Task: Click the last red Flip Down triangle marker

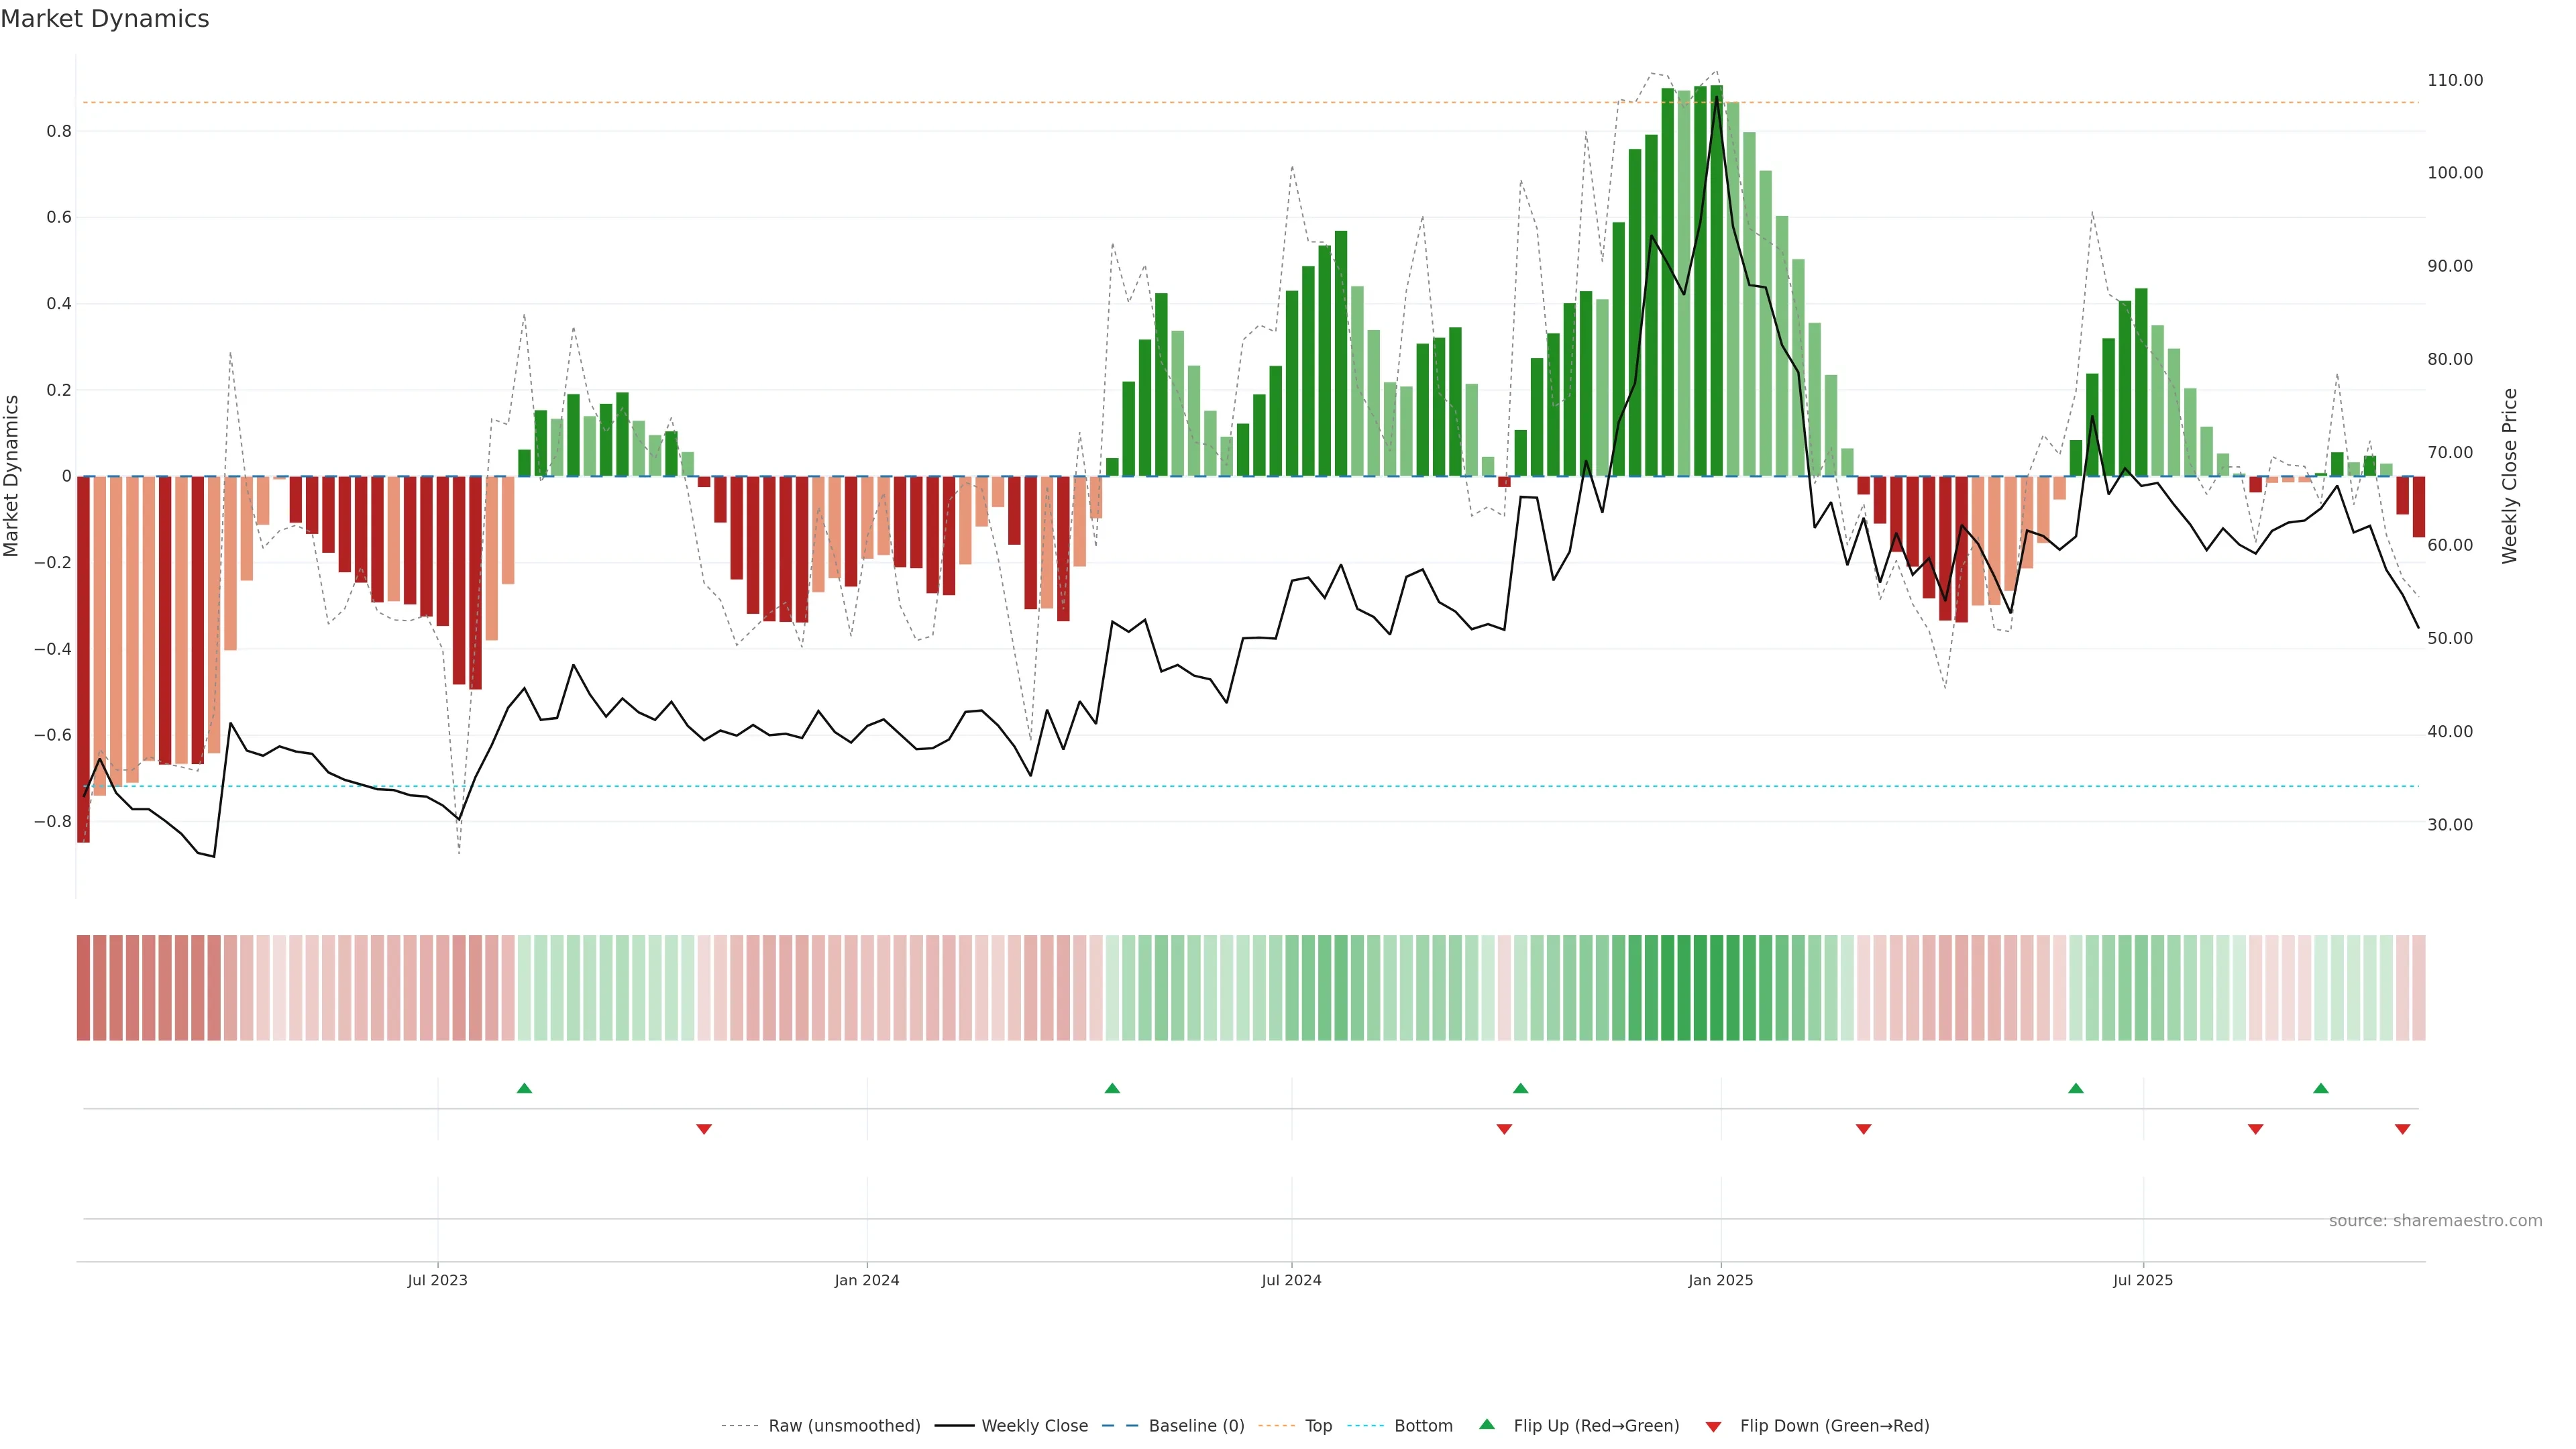Action: click(x=2403, y=1129)
